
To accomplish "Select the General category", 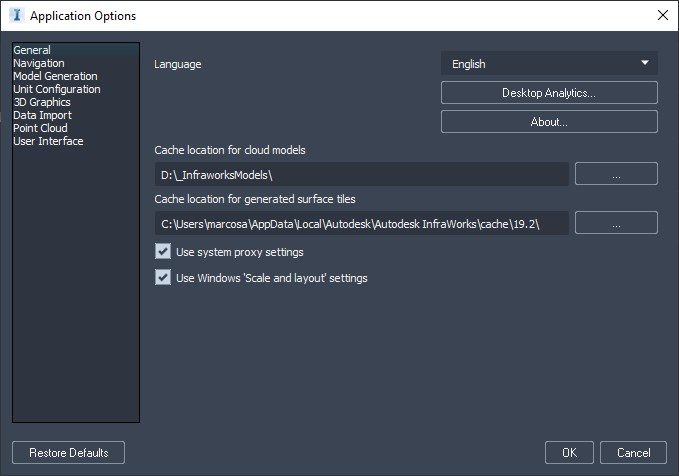I will (32, 50).
